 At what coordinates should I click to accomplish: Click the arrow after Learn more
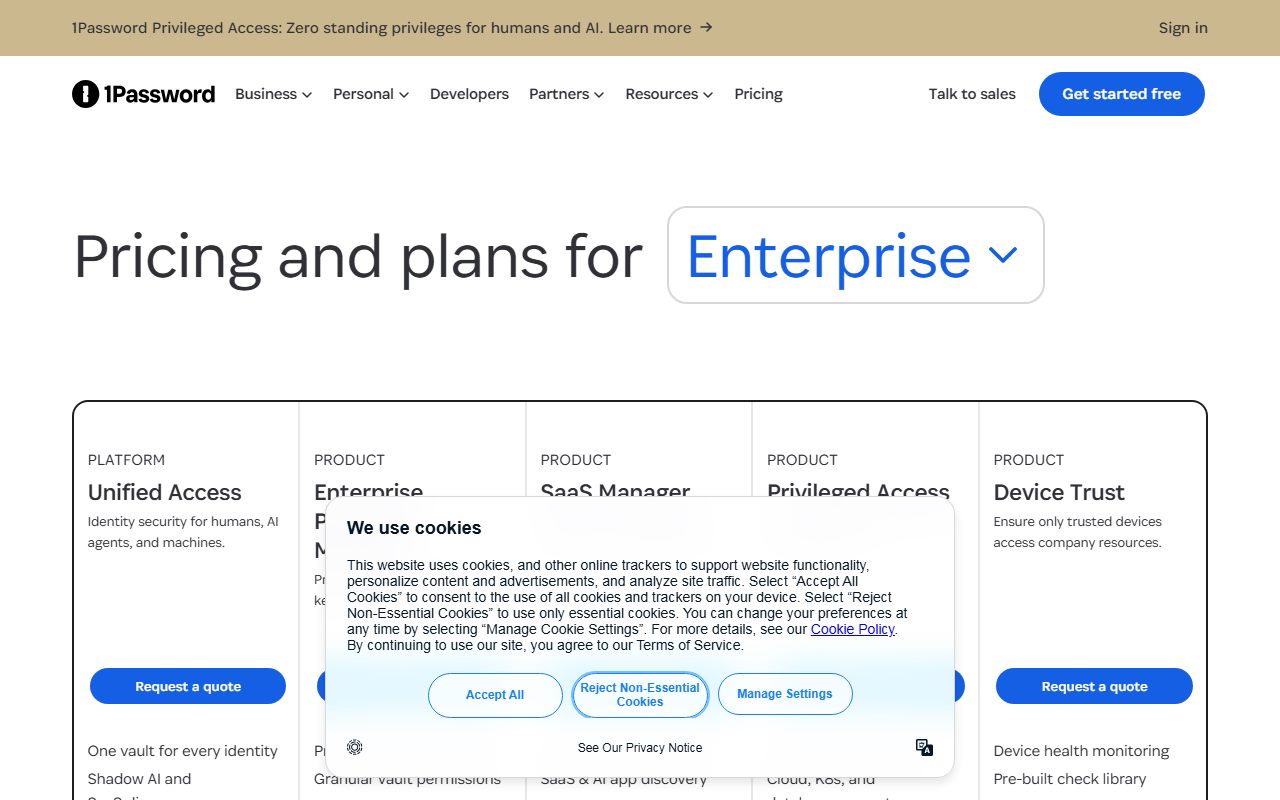(706, 28)
